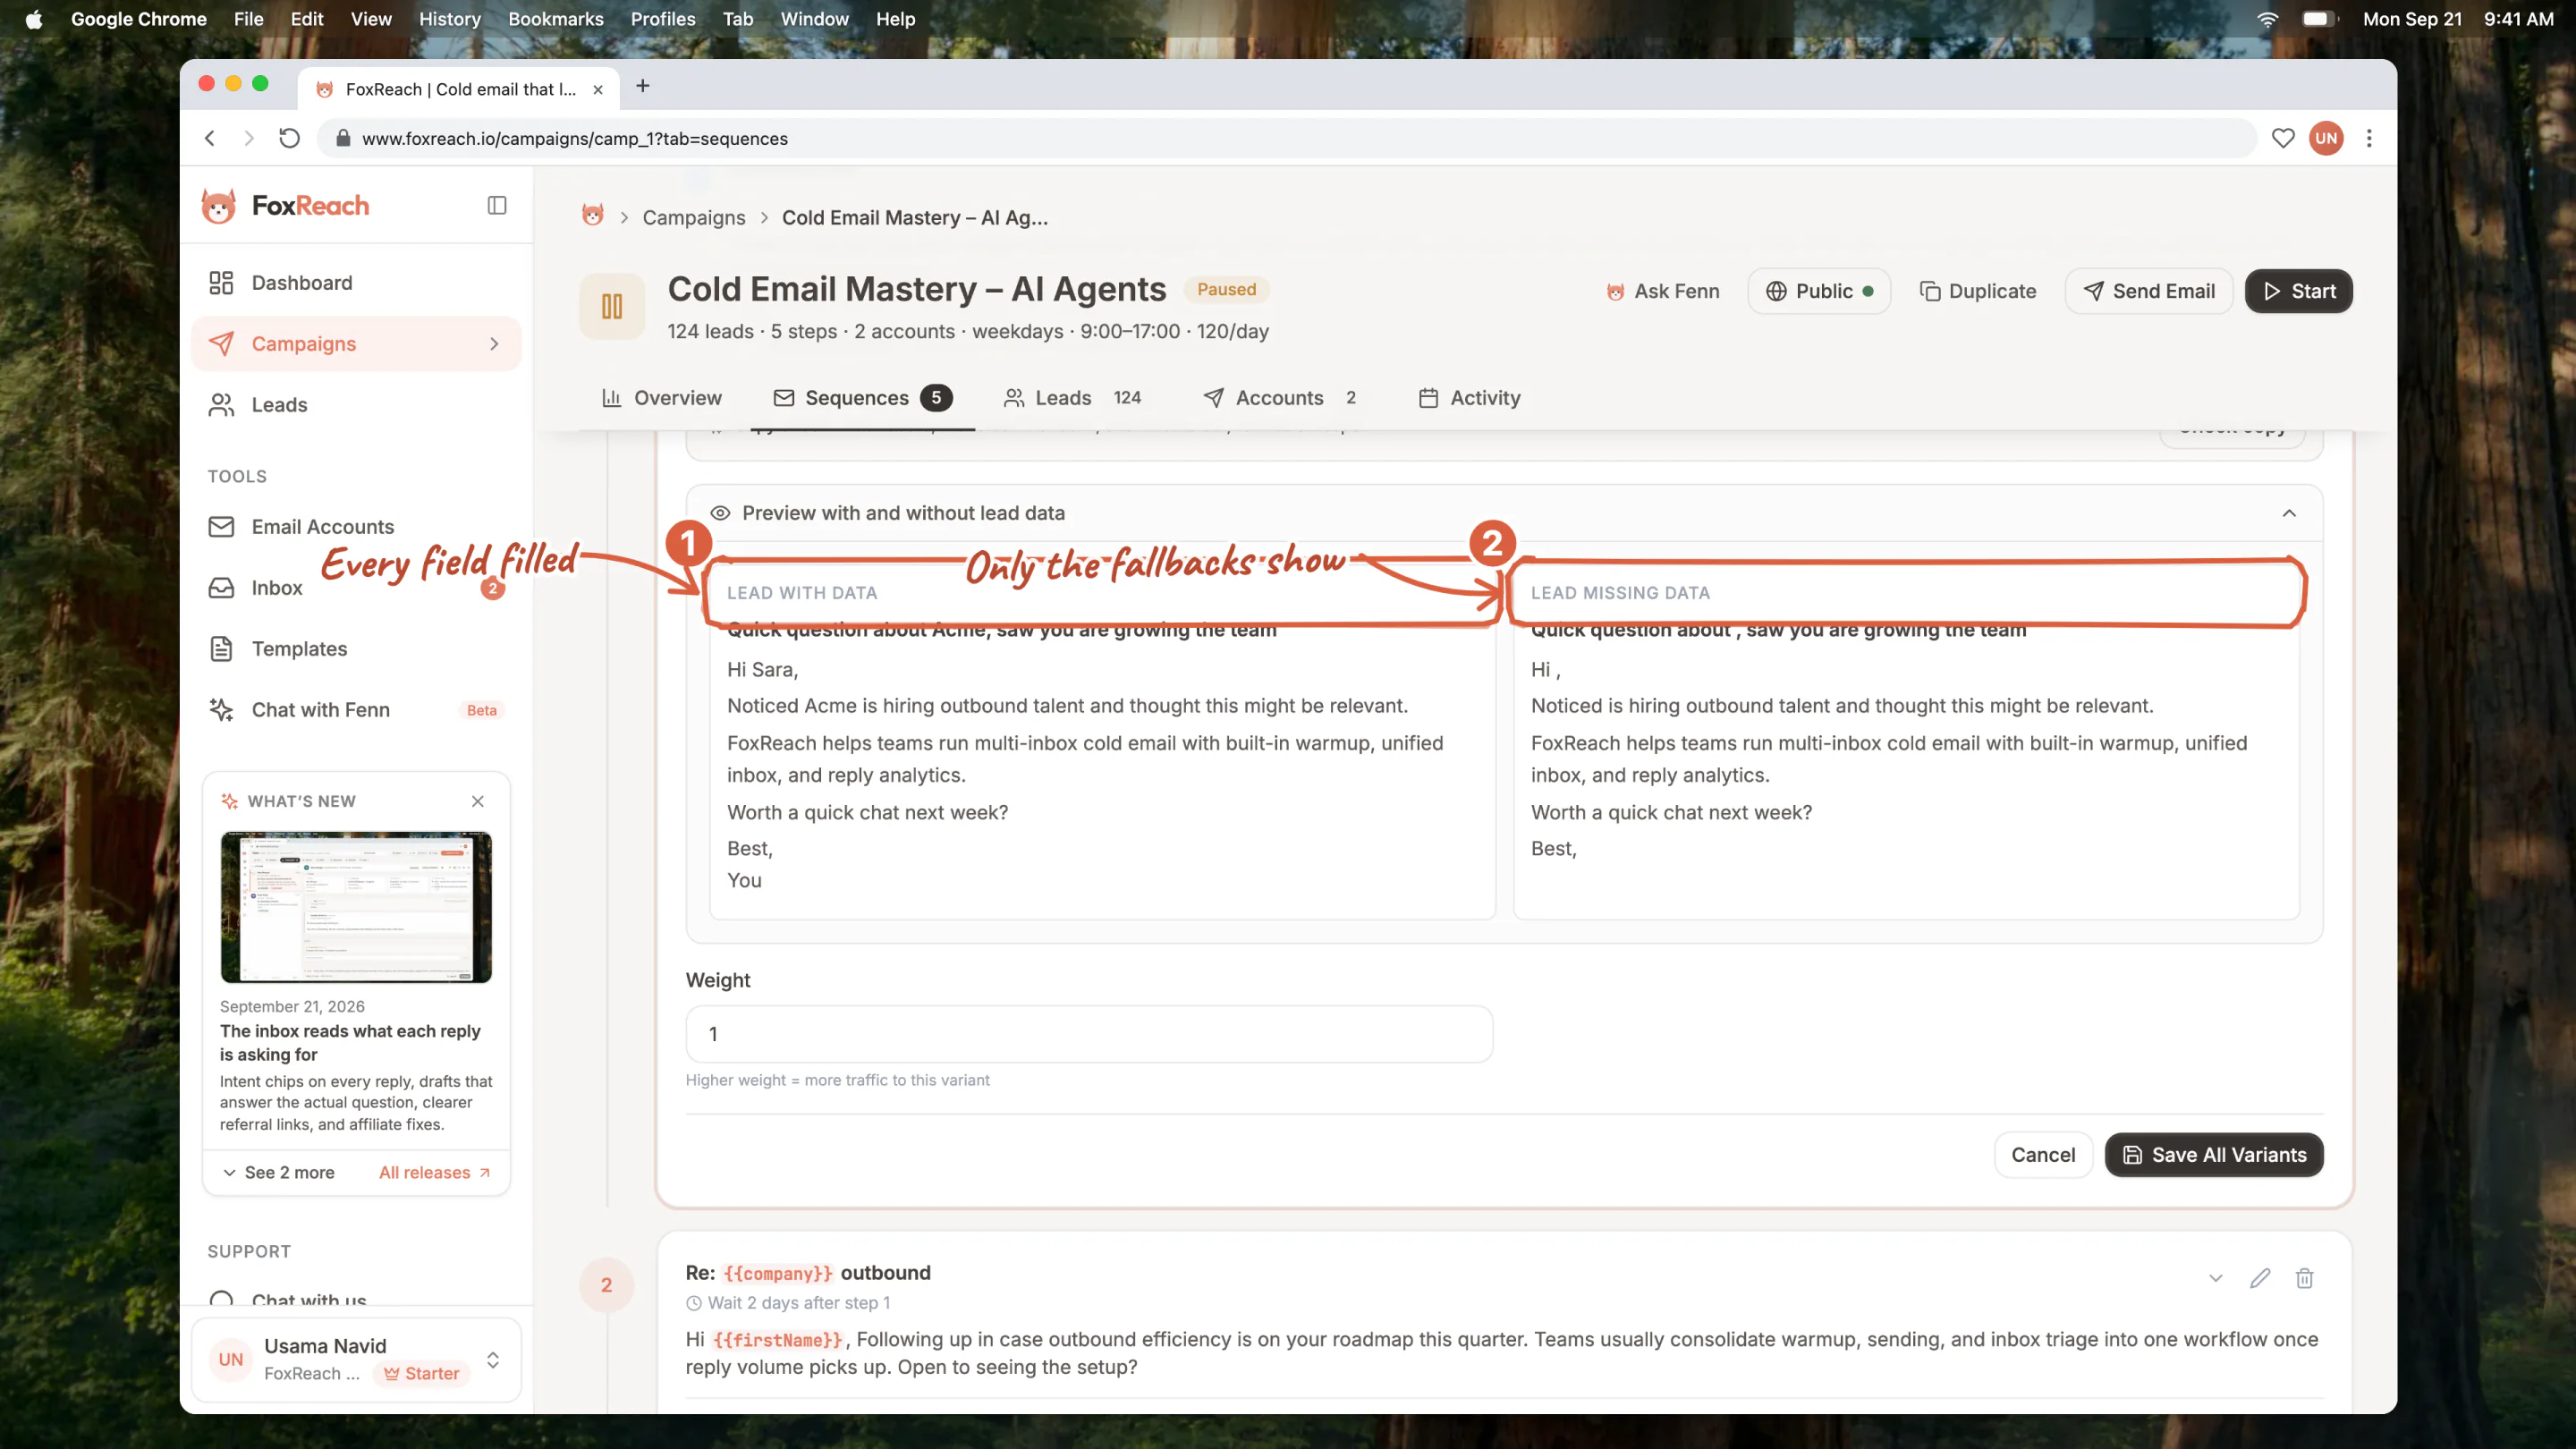Click the Ask Fenn button
This screenshot has width=2576, height=1449.
point(1662,291)
